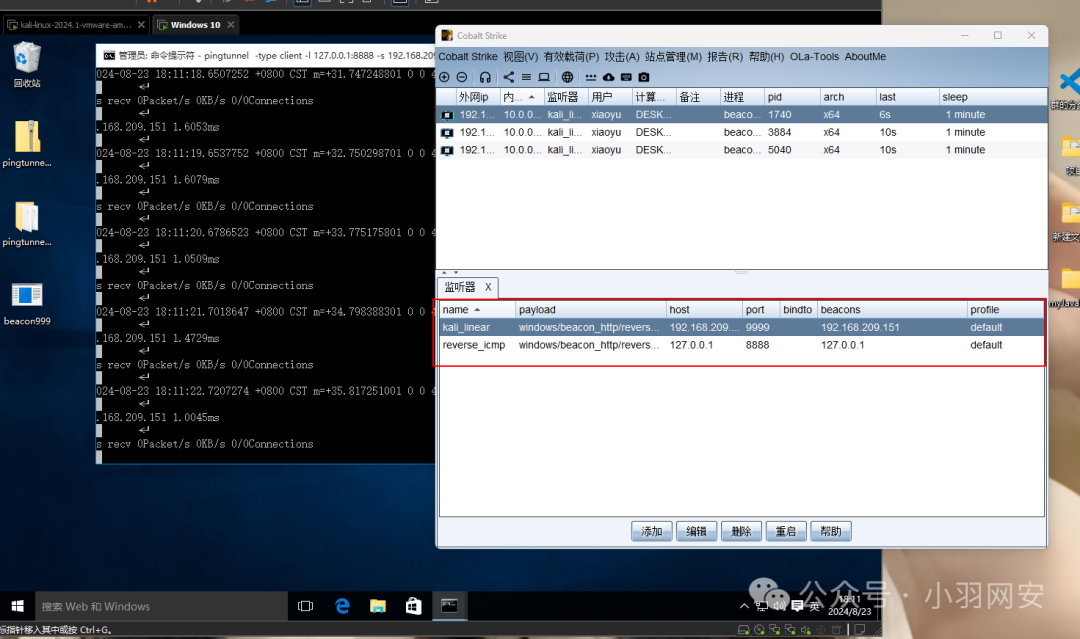1080x639 pixels.
Task: Switch to target view with the laptop icon
Action: [x=544, y=77]
